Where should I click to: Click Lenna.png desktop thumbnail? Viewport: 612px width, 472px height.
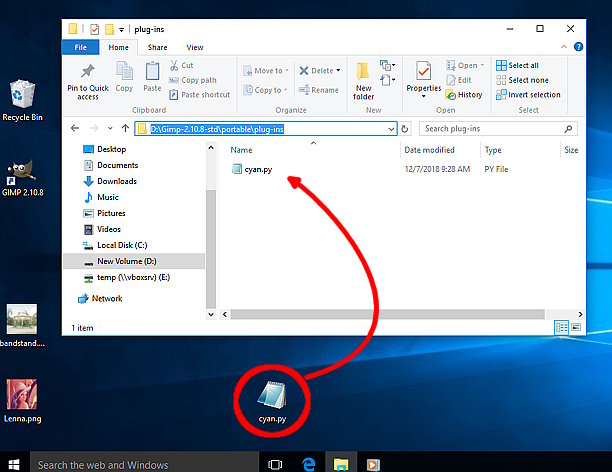(x=22, y=395)
